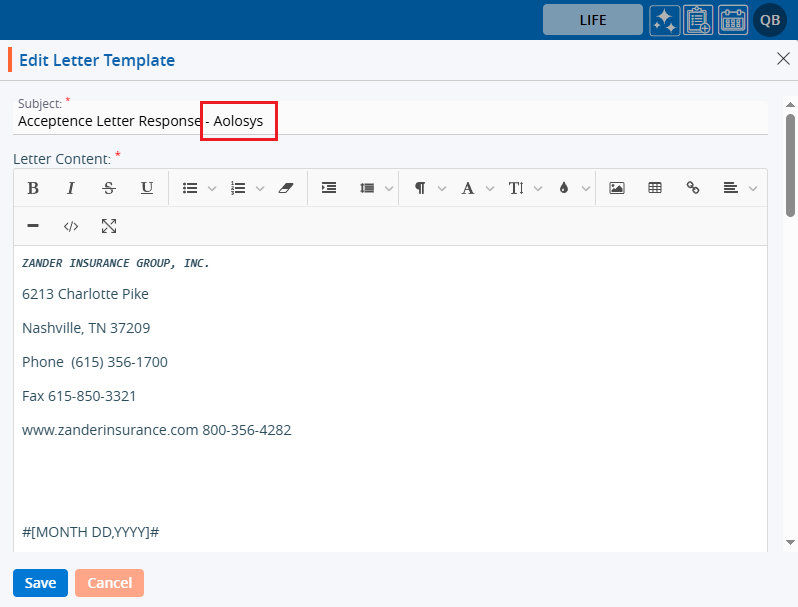Select the LIFE tab in header
This screenshot has height=607, width=798.
pyautogui.click(x=592, y=20)
